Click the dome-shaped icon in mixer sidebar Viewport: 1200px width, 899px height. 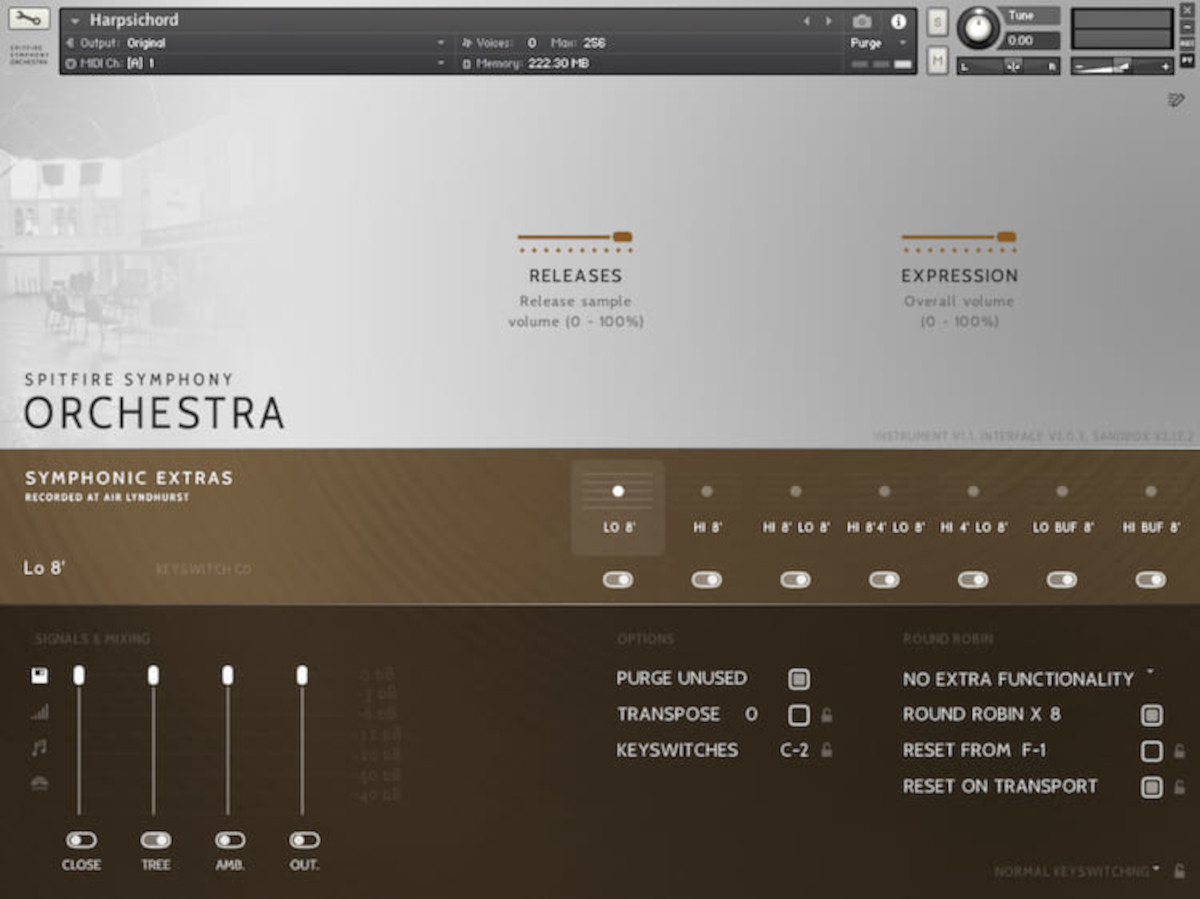coord(40,783)
